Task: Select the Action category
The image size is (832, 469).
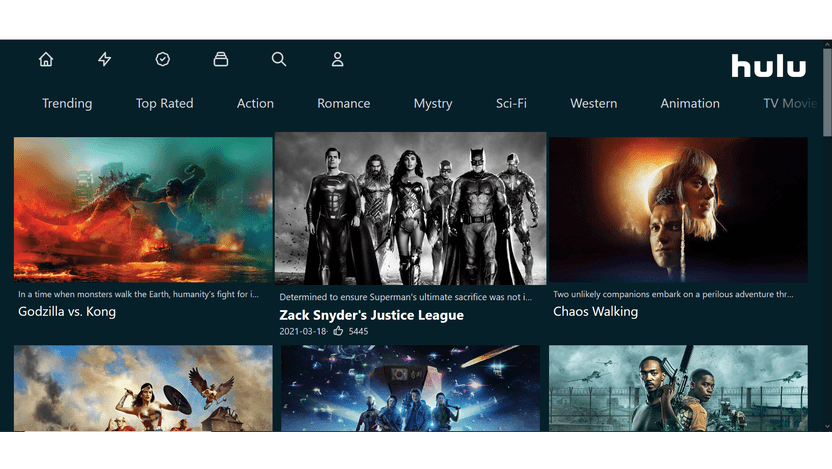Action: (255, 103)
